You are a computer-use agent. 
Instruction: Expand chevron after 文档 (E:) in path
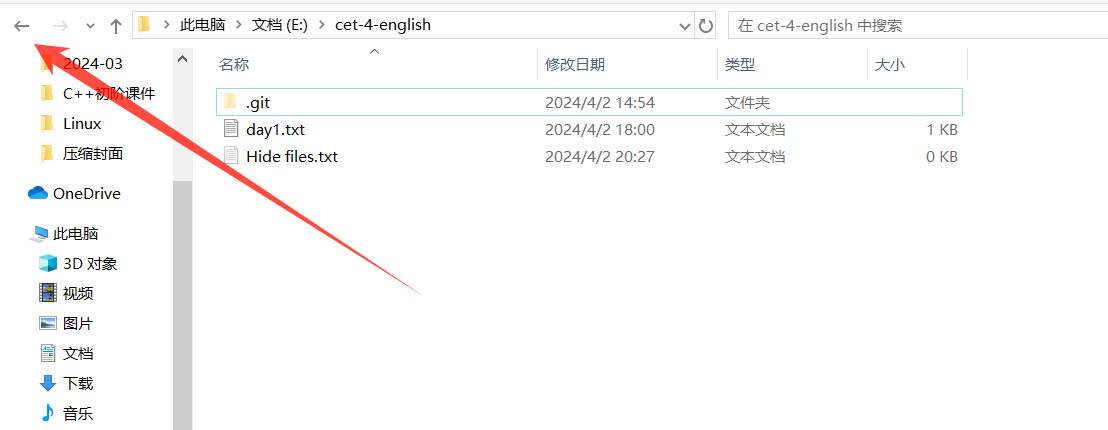click(x=322, y=25)
